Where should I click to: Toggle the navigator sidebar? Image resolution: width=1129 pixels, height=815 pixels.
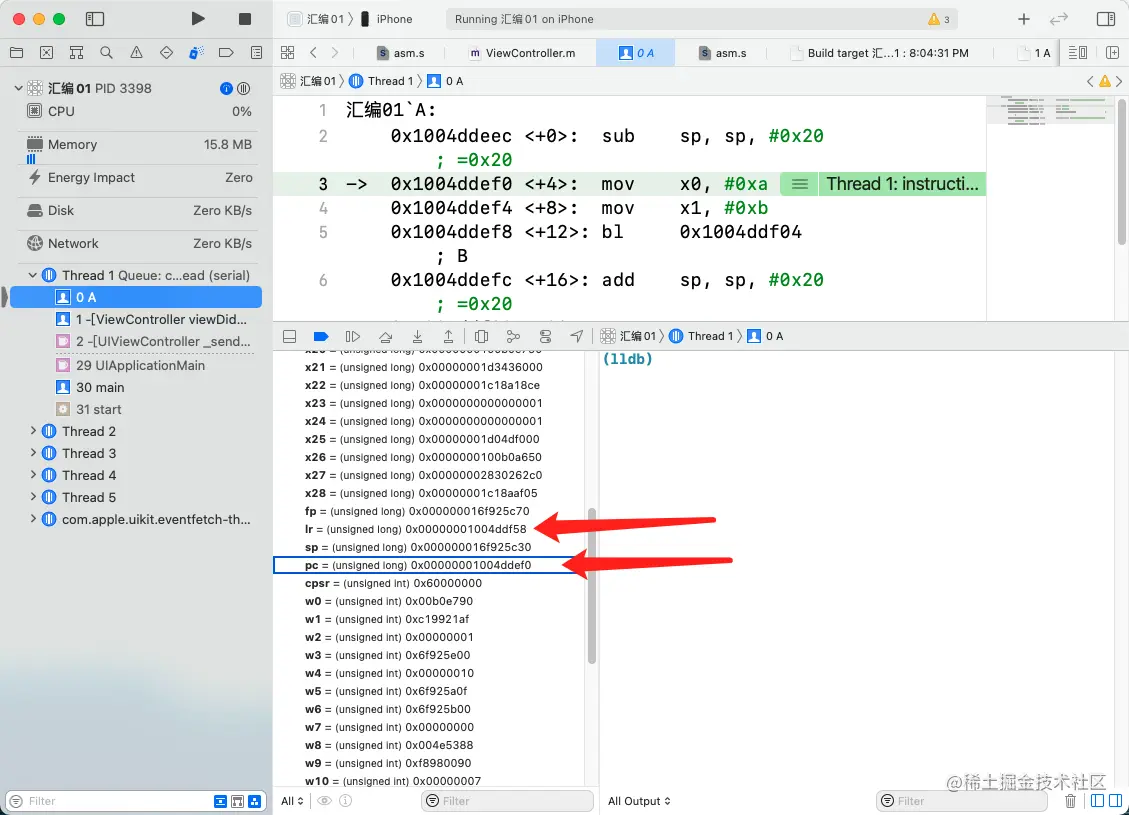coord(95,19)
